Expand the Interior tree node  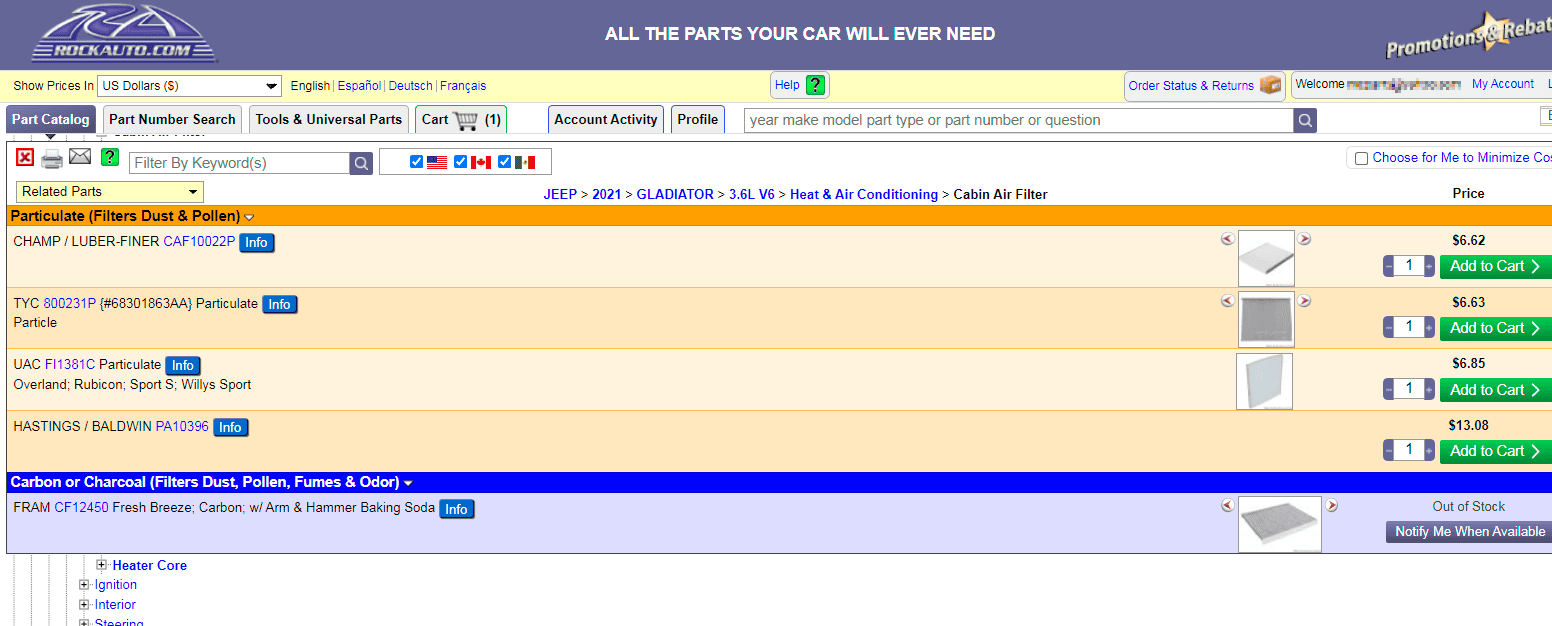click(x=84, y=605)
